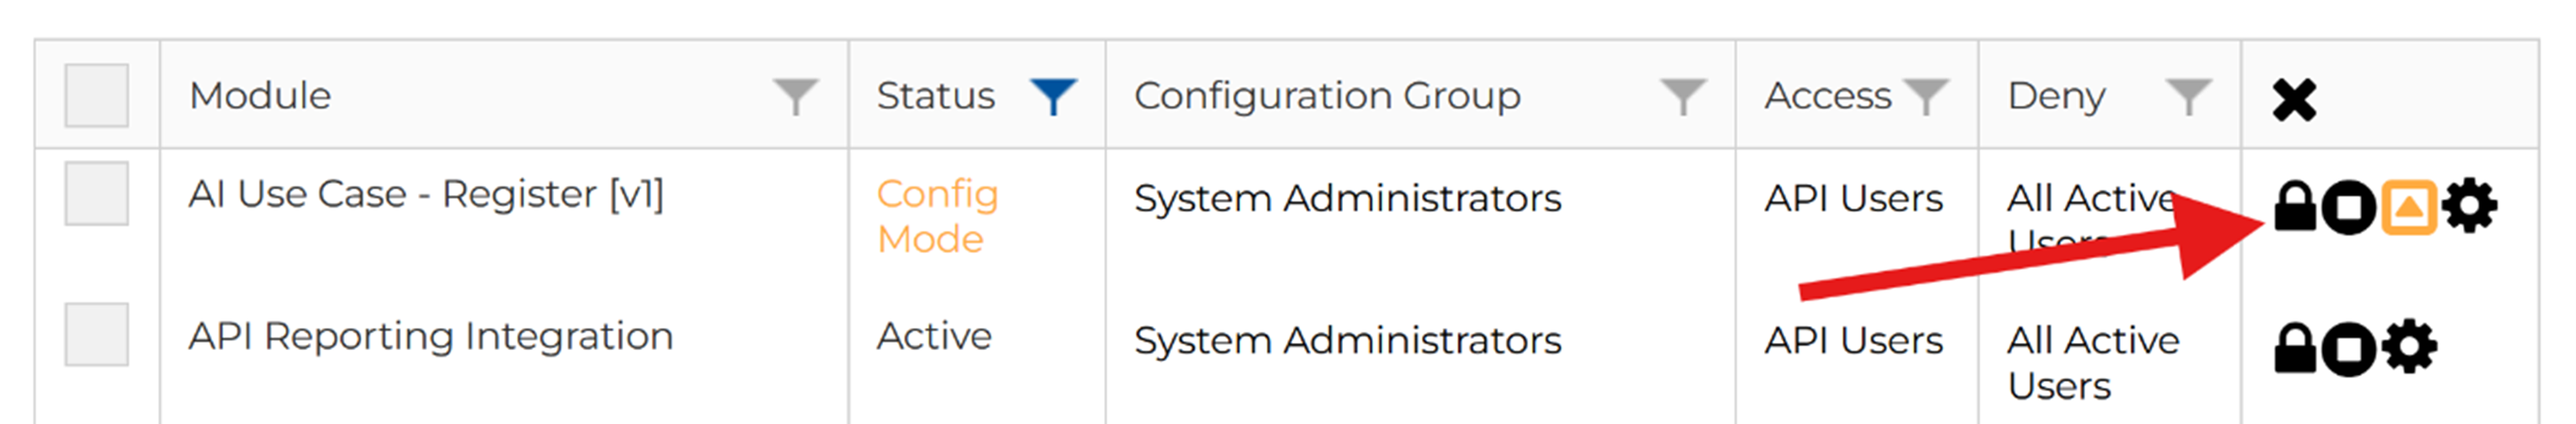Click lock icon for API Reporting Integration row
Viewport: 2576px width, 424px height.
[2294, 349]
